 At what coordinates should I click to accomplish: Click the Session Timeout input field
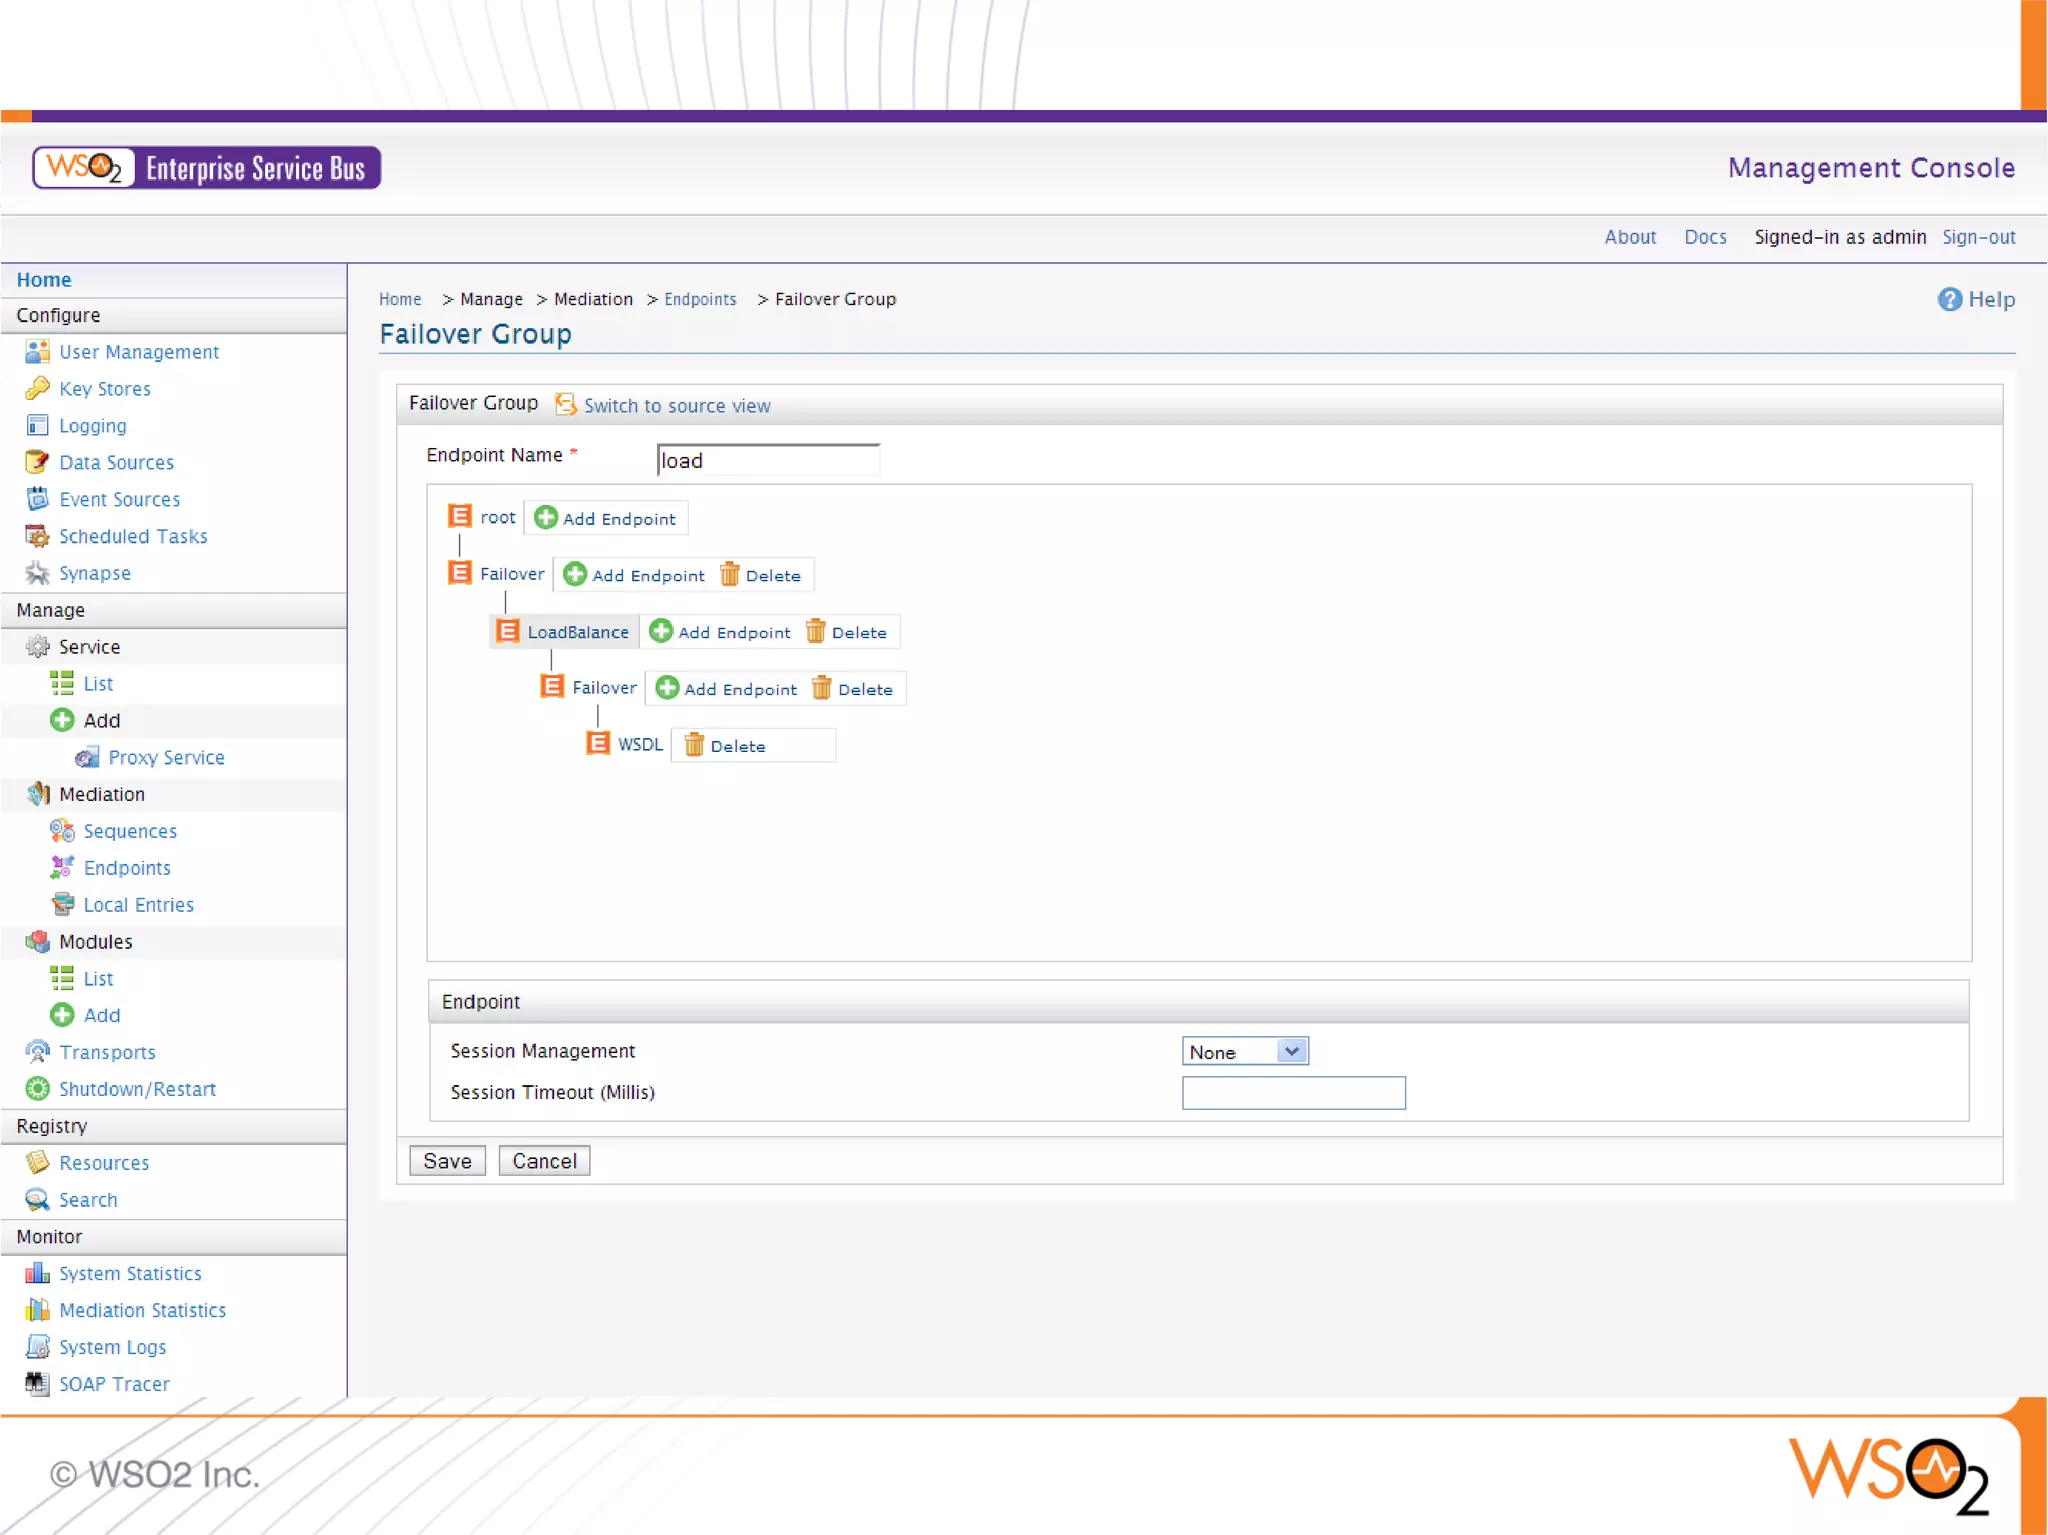pos(1292,1092)
